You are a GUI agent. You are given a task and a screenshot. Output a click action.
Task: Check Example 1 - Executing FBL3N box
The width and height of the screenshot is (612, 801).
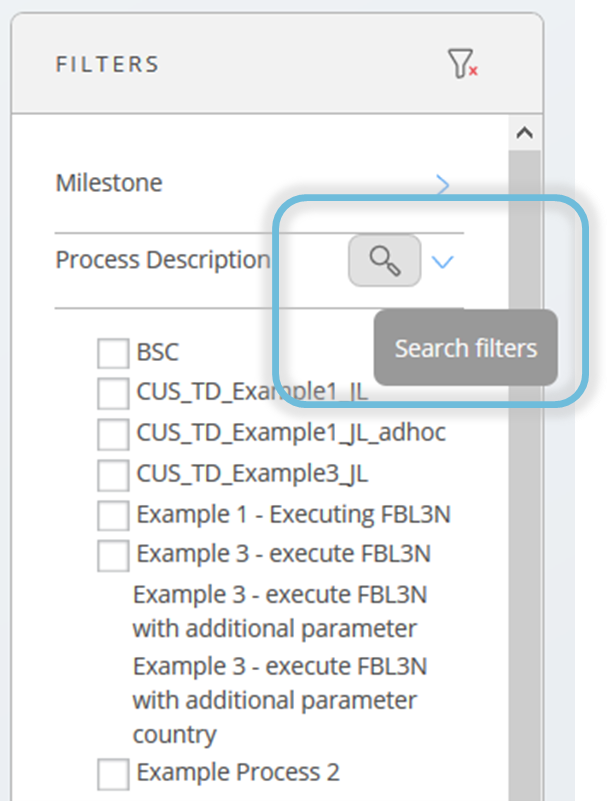click(113, 515)
